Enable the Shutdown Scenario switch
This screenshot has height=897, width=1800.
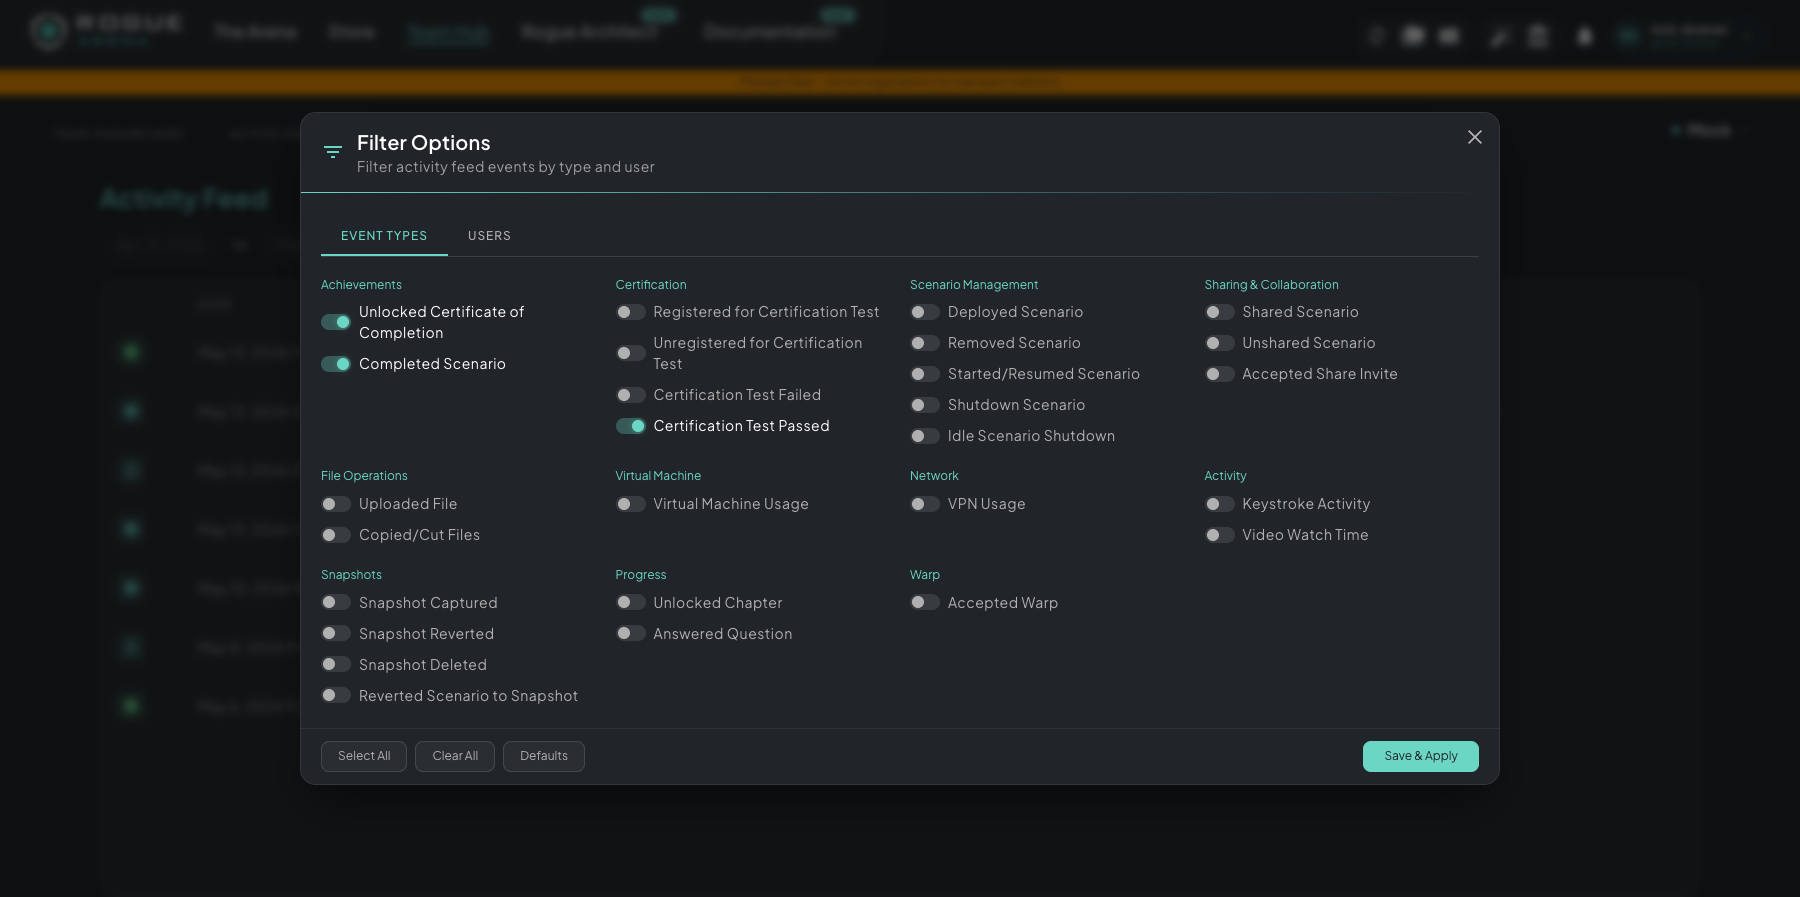(x=925, y=405)
